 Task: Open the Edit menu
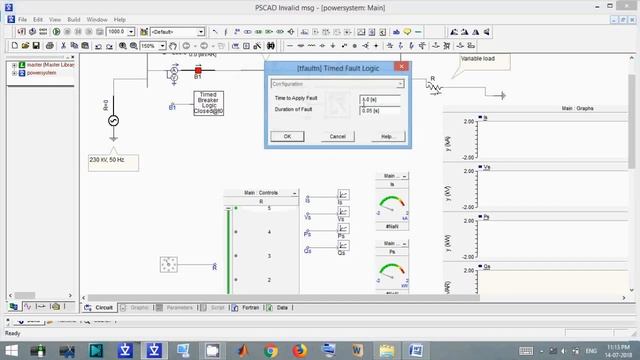pos(38,20)
